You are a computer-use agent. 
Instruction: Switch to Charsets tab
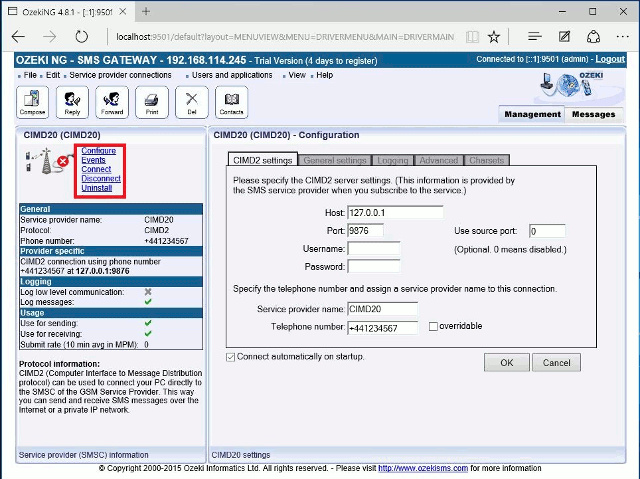pyautogui.click(x=487, y=160)
